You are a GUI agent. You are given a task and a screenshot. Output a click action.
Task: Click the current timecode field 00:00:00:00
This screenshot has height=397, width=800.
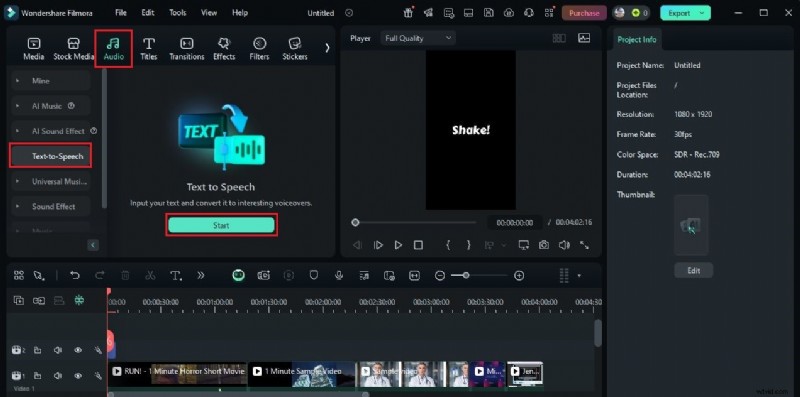[x=515, y=222]
